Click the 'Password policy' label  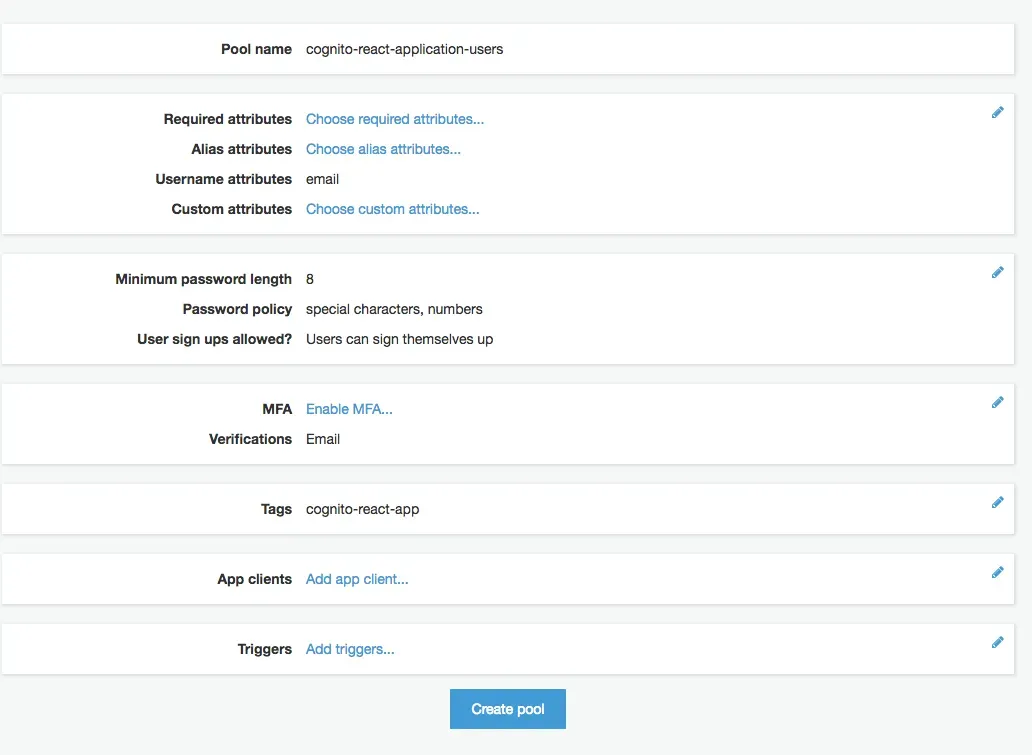pos(237,309)
